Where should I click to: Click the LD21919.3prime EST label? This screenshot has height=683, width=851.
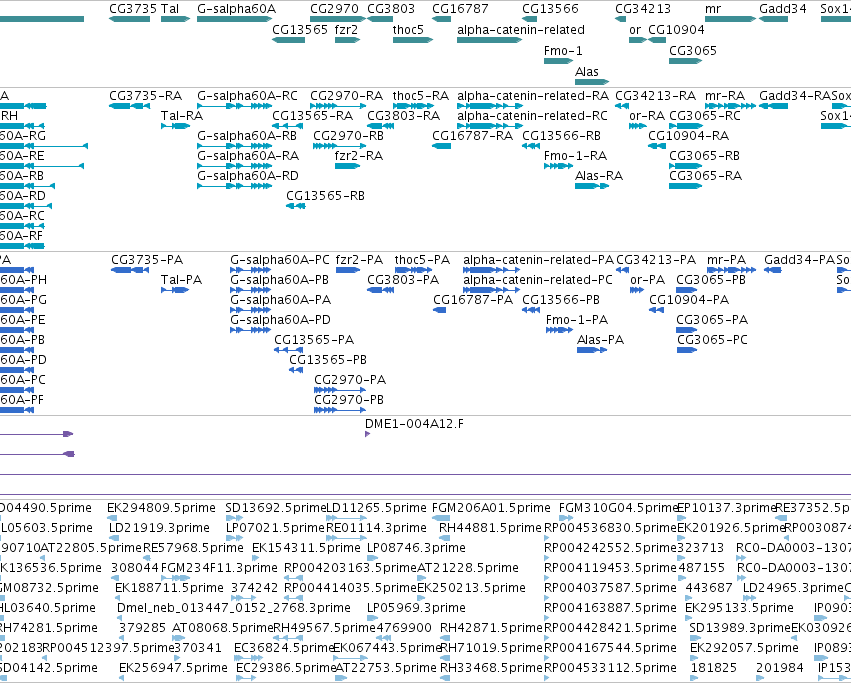[159, 528]
